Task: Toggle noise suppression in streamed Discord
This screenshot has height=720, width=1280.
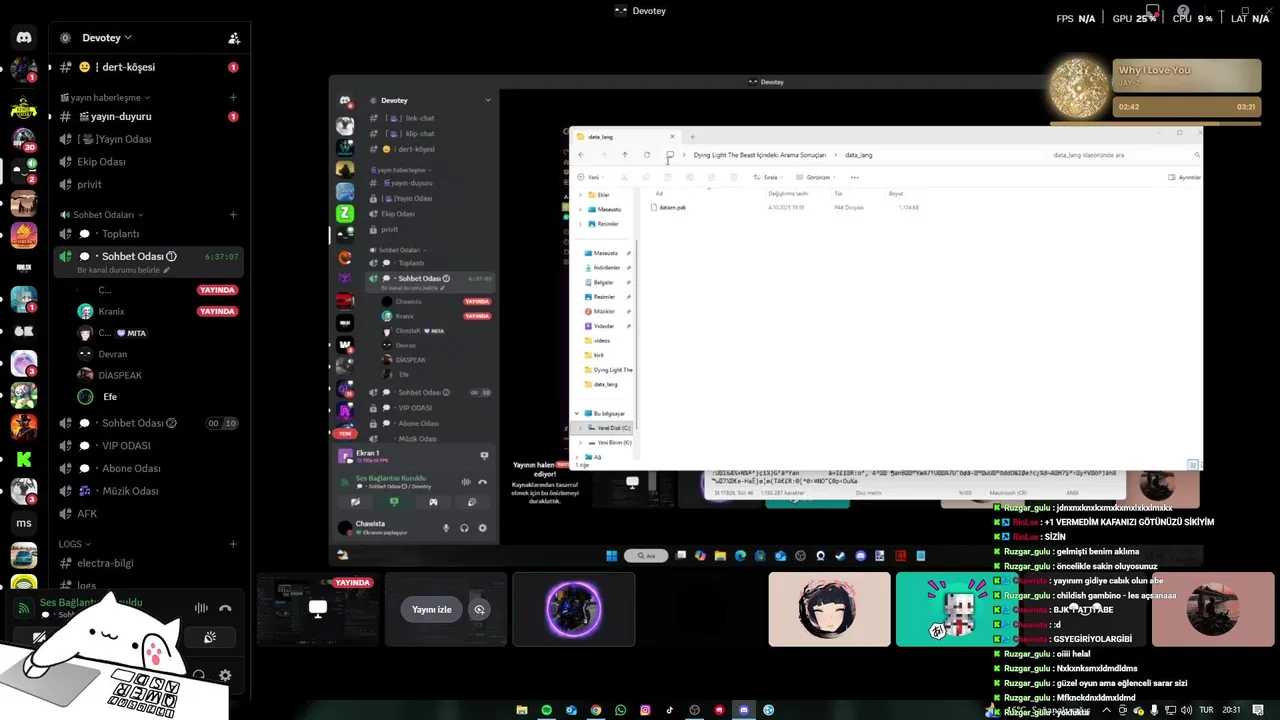Action: click(x=466, y=481)
